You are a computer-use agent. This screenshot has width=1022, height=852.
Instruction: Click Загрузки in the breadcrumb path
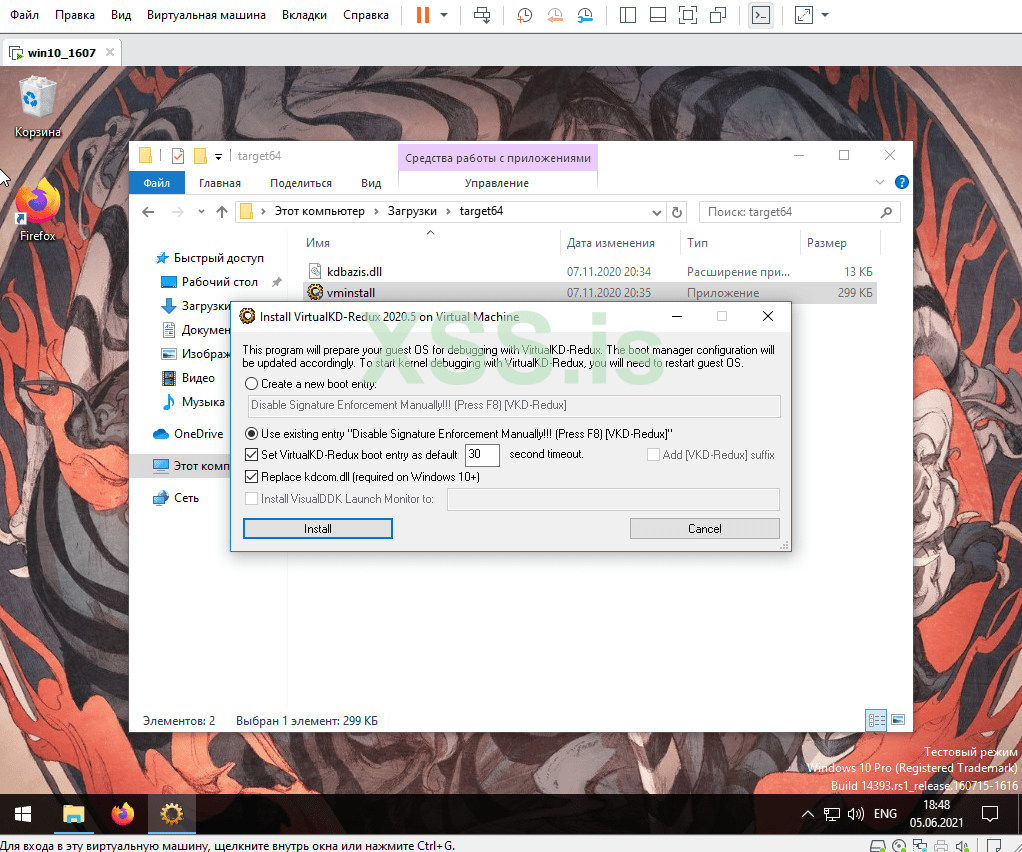[412, 211]
